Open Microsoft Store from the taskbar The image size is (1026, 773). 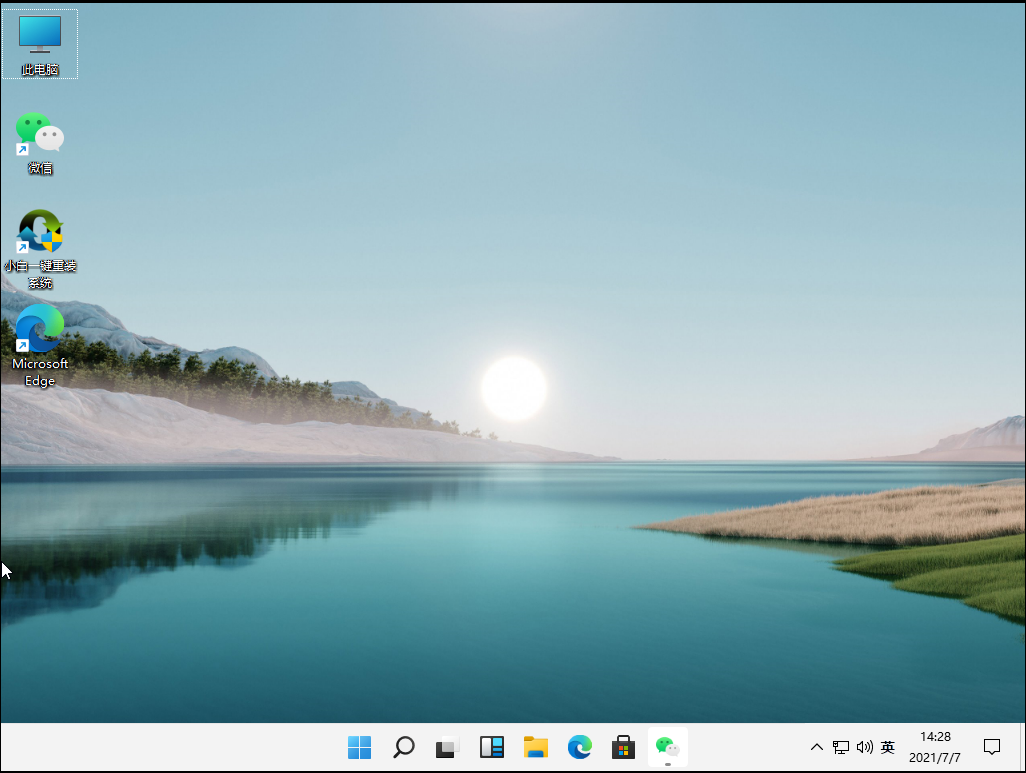pos(622,746)
